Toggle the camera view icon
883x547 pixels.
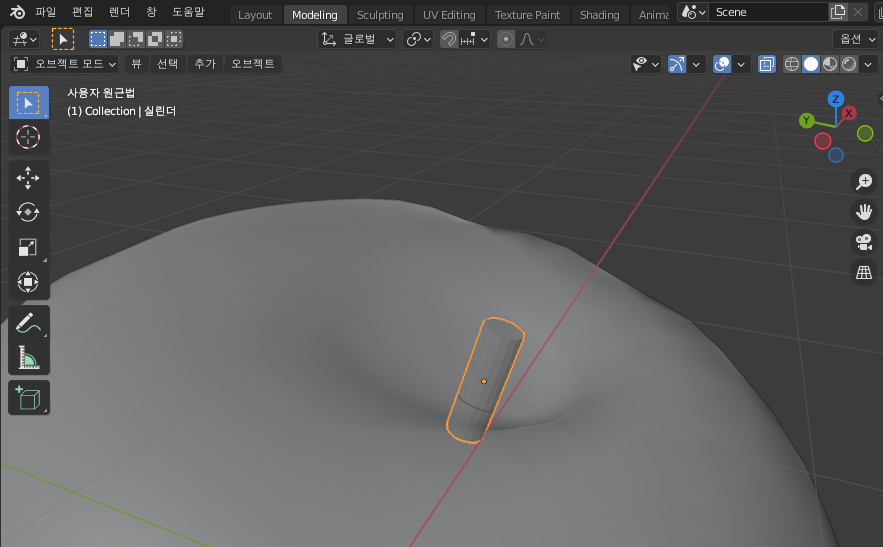click(864, 242)
